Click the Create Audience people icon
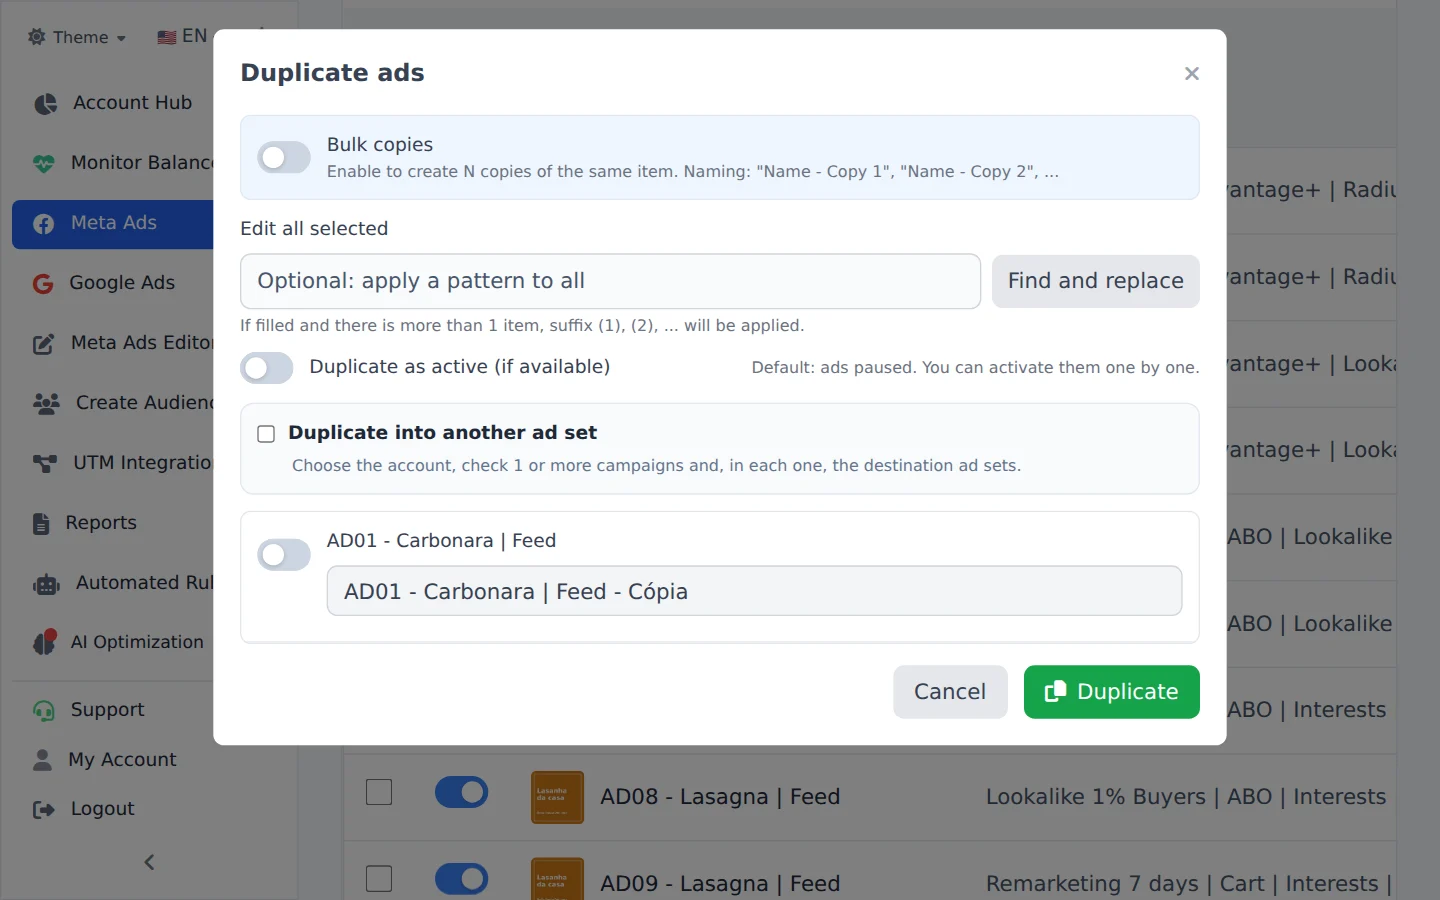The width and height of the screenshot is (1440, 900). coord(46,403)
